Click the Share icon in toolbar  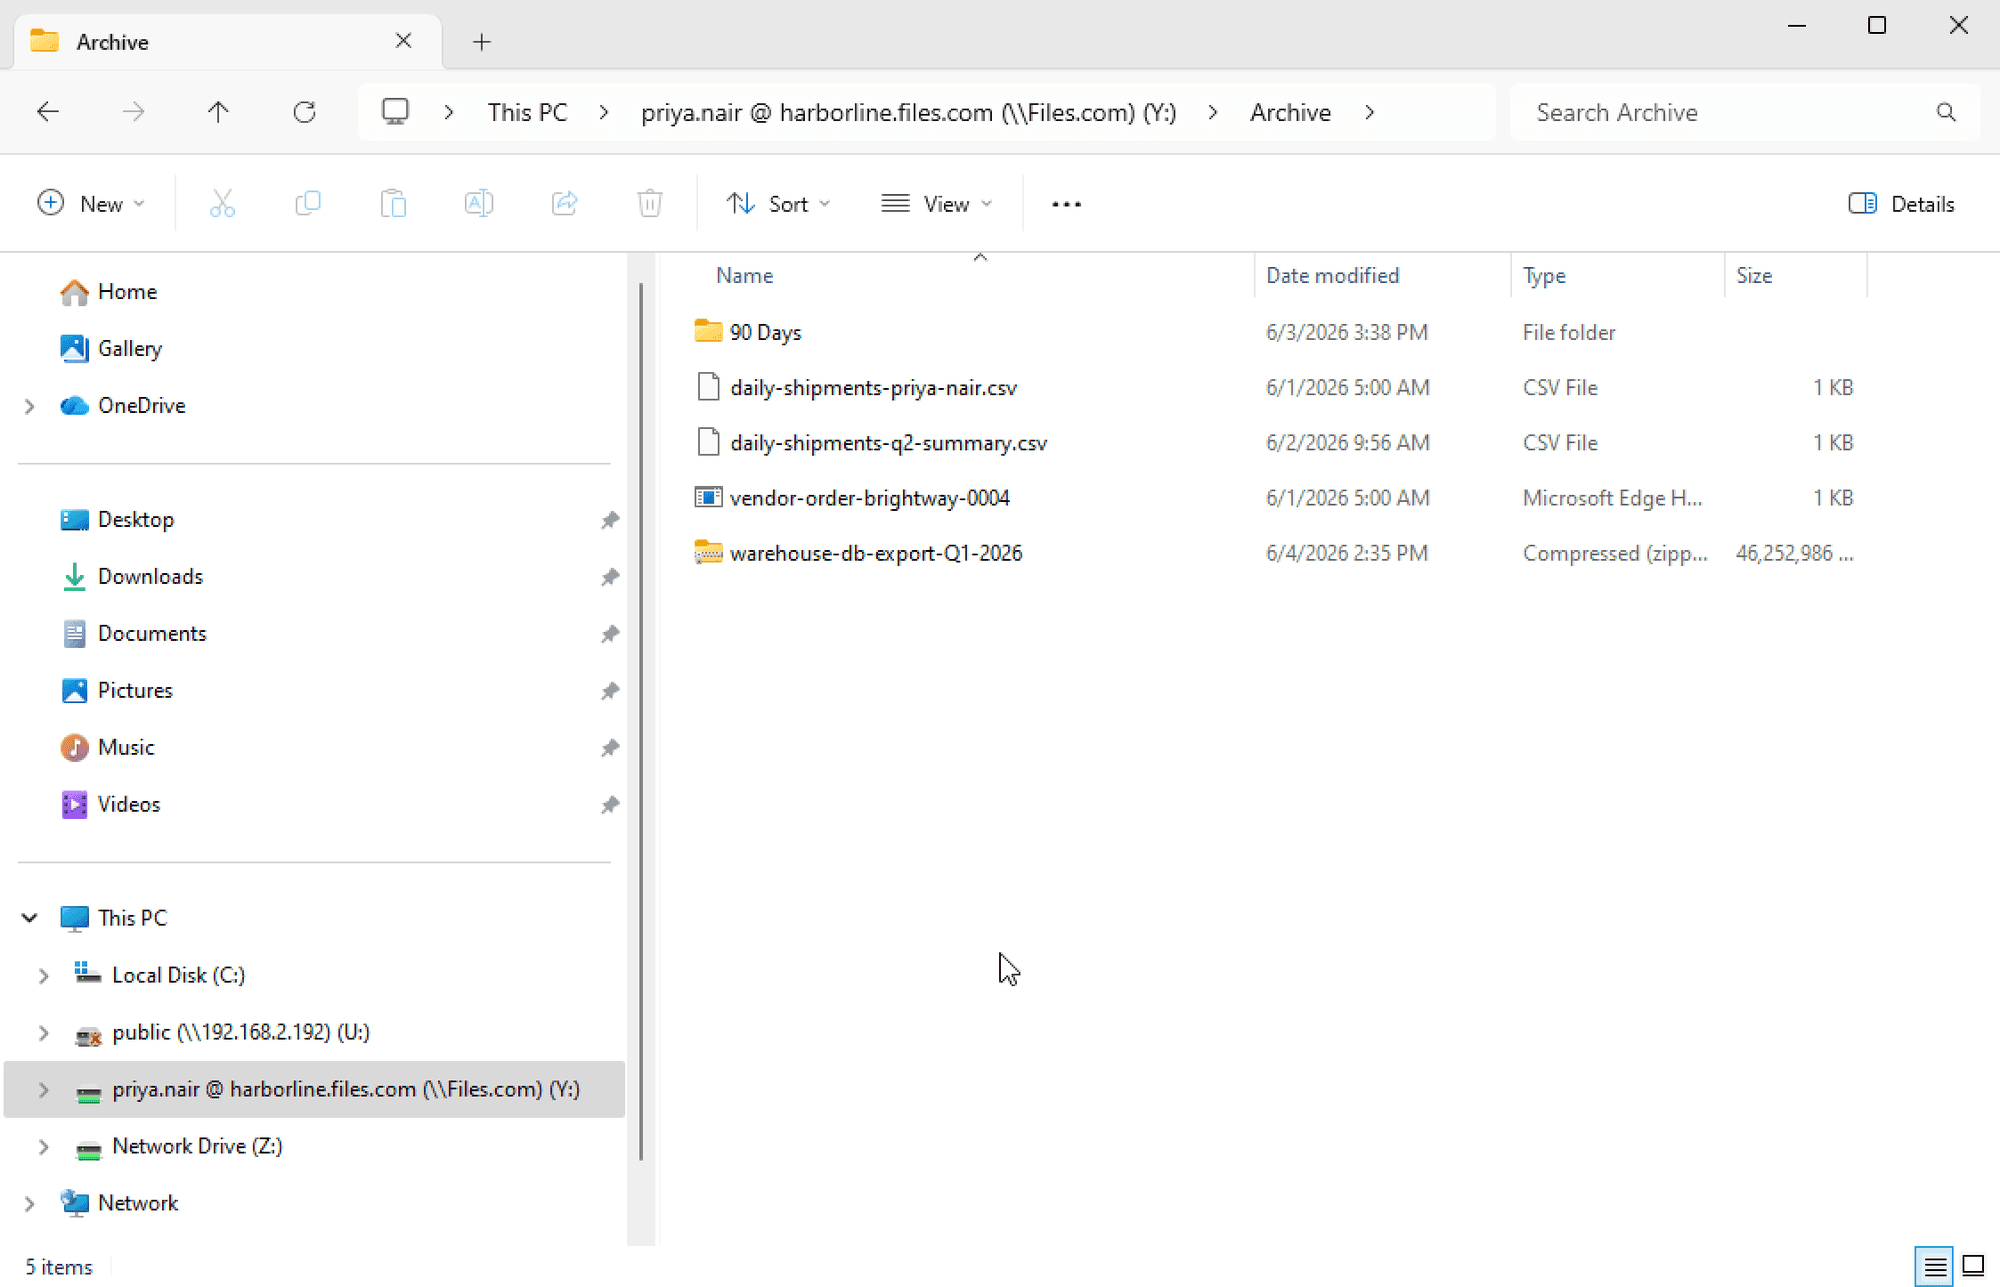(x=565, y=204)
